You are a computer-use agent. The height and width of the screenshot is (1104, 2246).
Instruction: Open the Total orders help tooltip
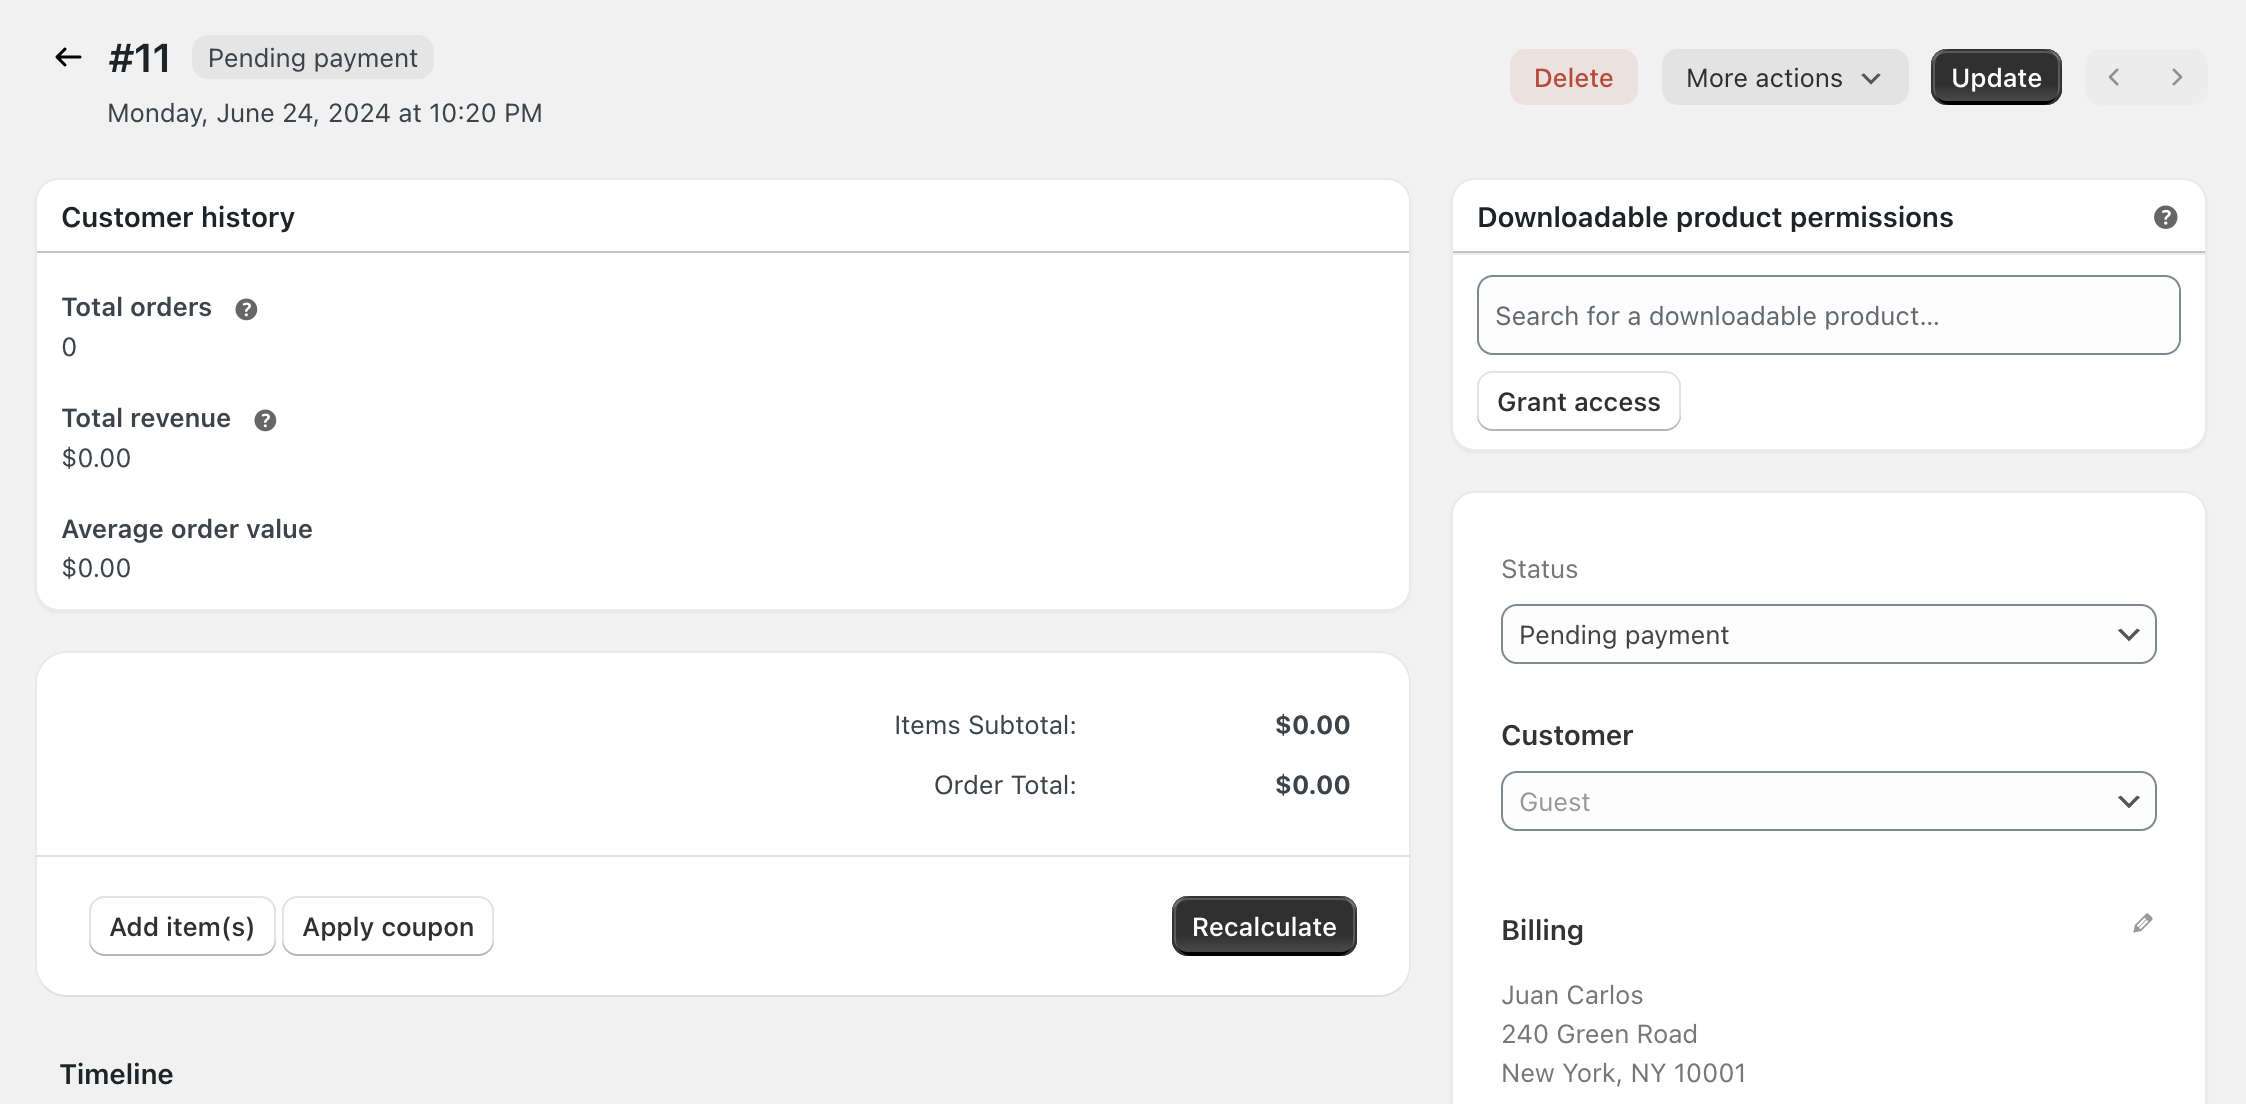(246, 309)
